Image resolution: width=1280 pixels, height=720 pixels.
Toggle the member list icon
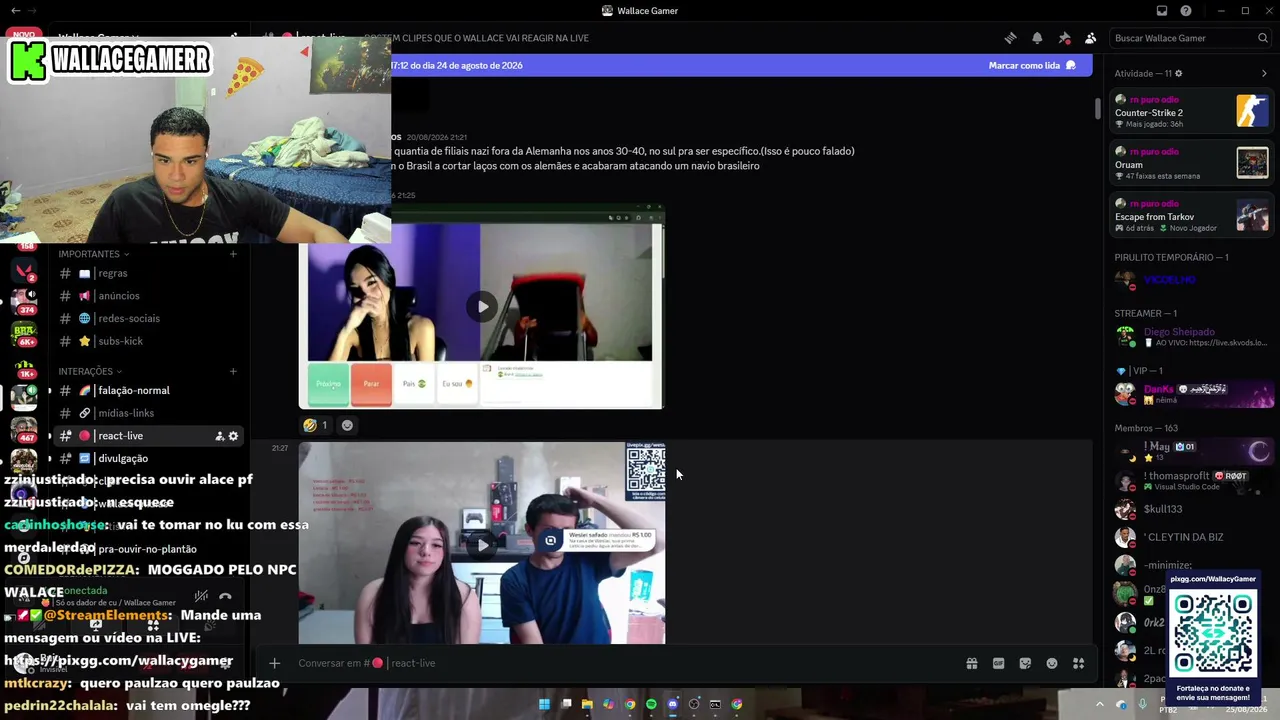1091,38
